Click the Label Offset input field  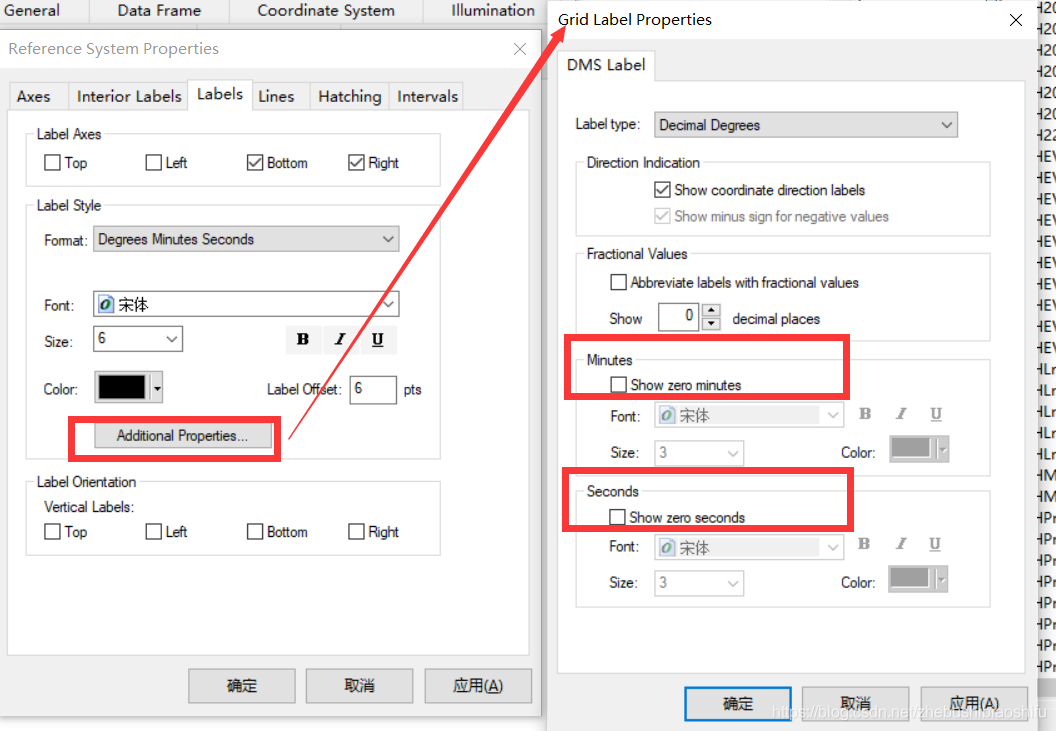coord(372,389)
